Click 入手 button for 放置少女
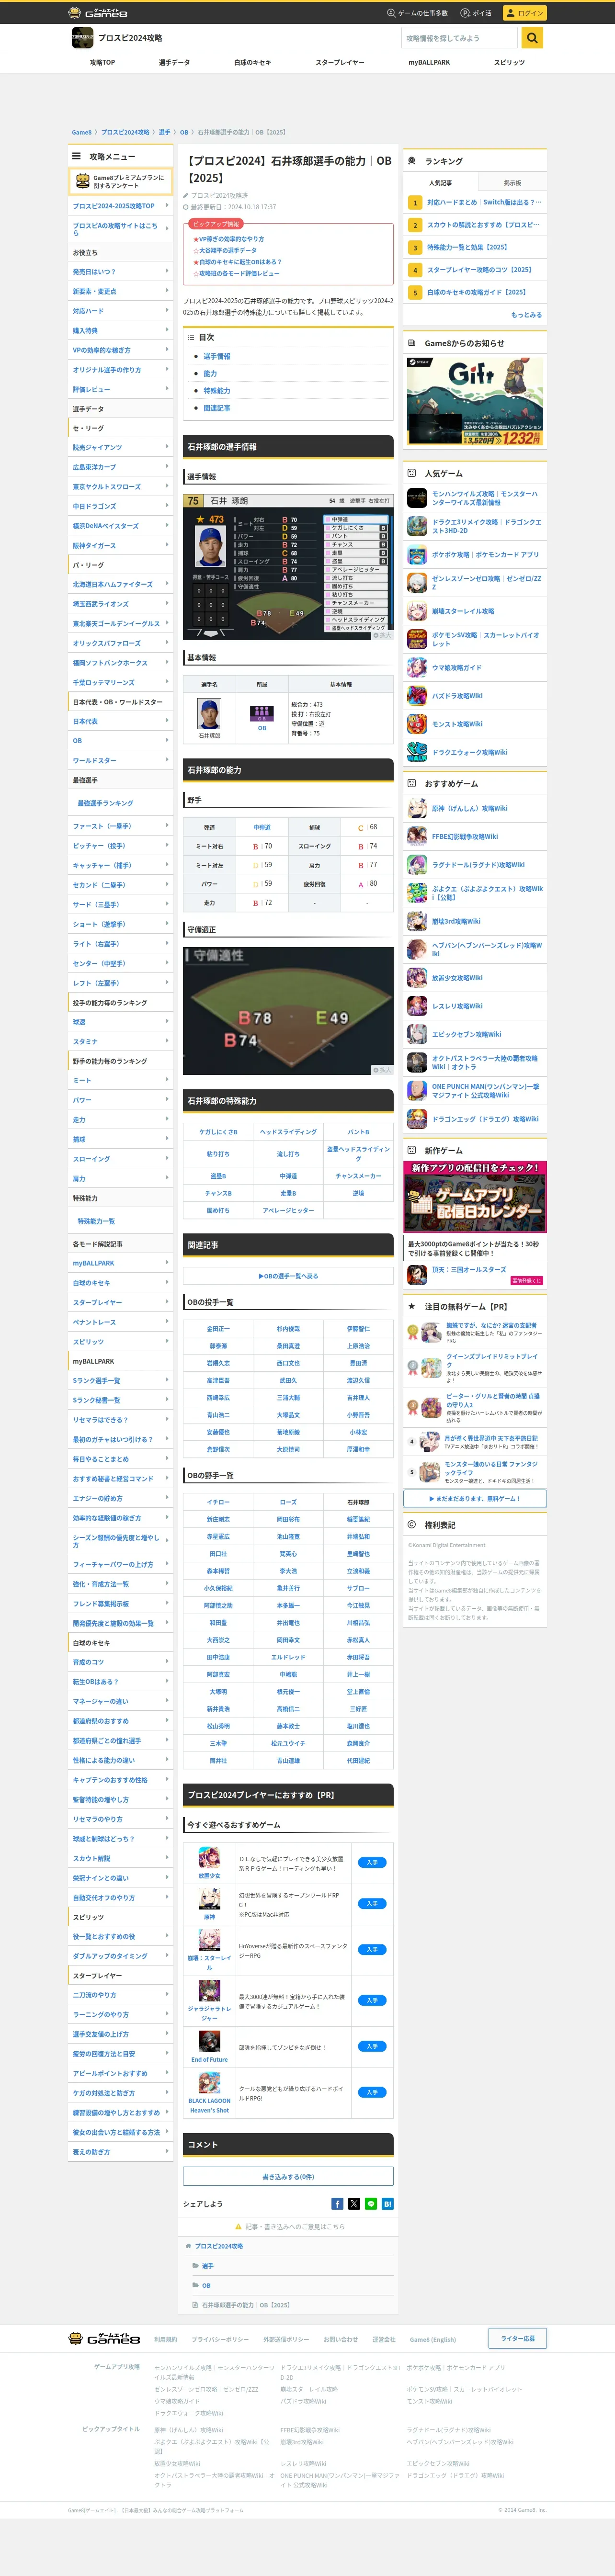This screenshot has height=2576, width=615. 372,1863
